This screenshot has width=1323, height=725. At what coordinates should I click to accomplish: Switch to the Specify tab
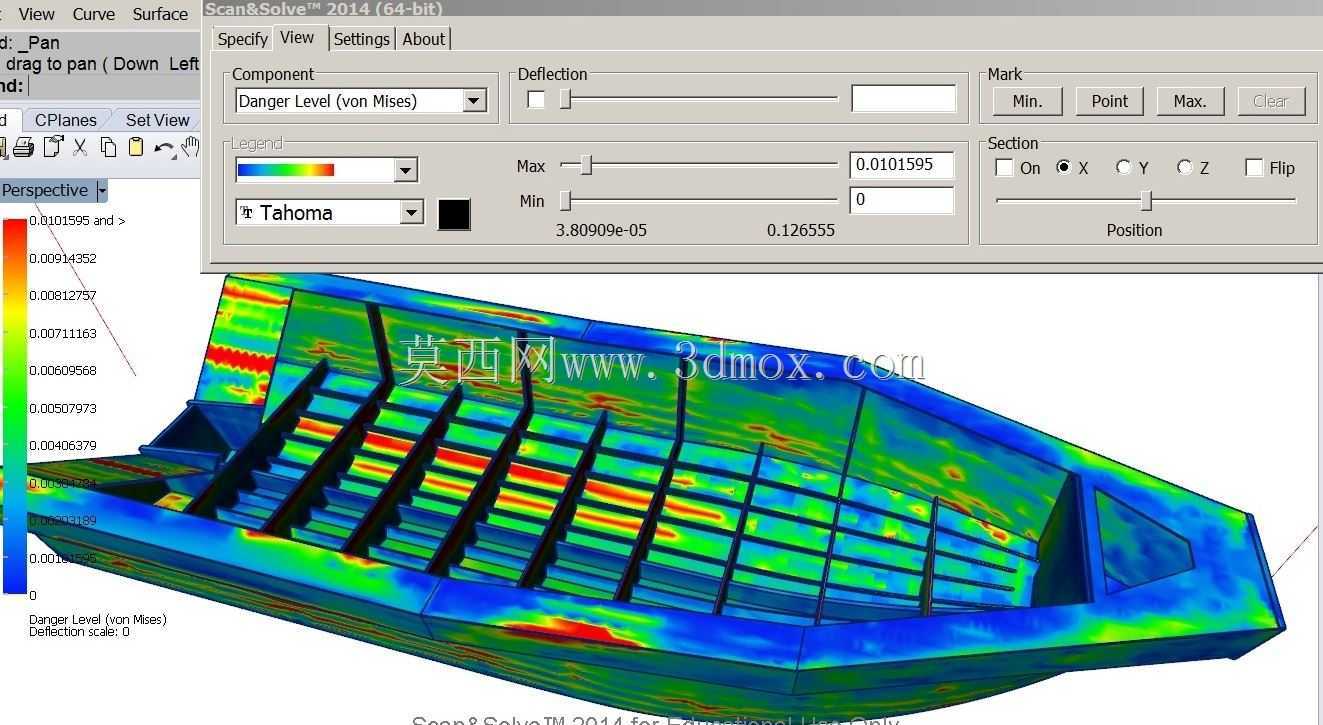(x=242, y=39)
